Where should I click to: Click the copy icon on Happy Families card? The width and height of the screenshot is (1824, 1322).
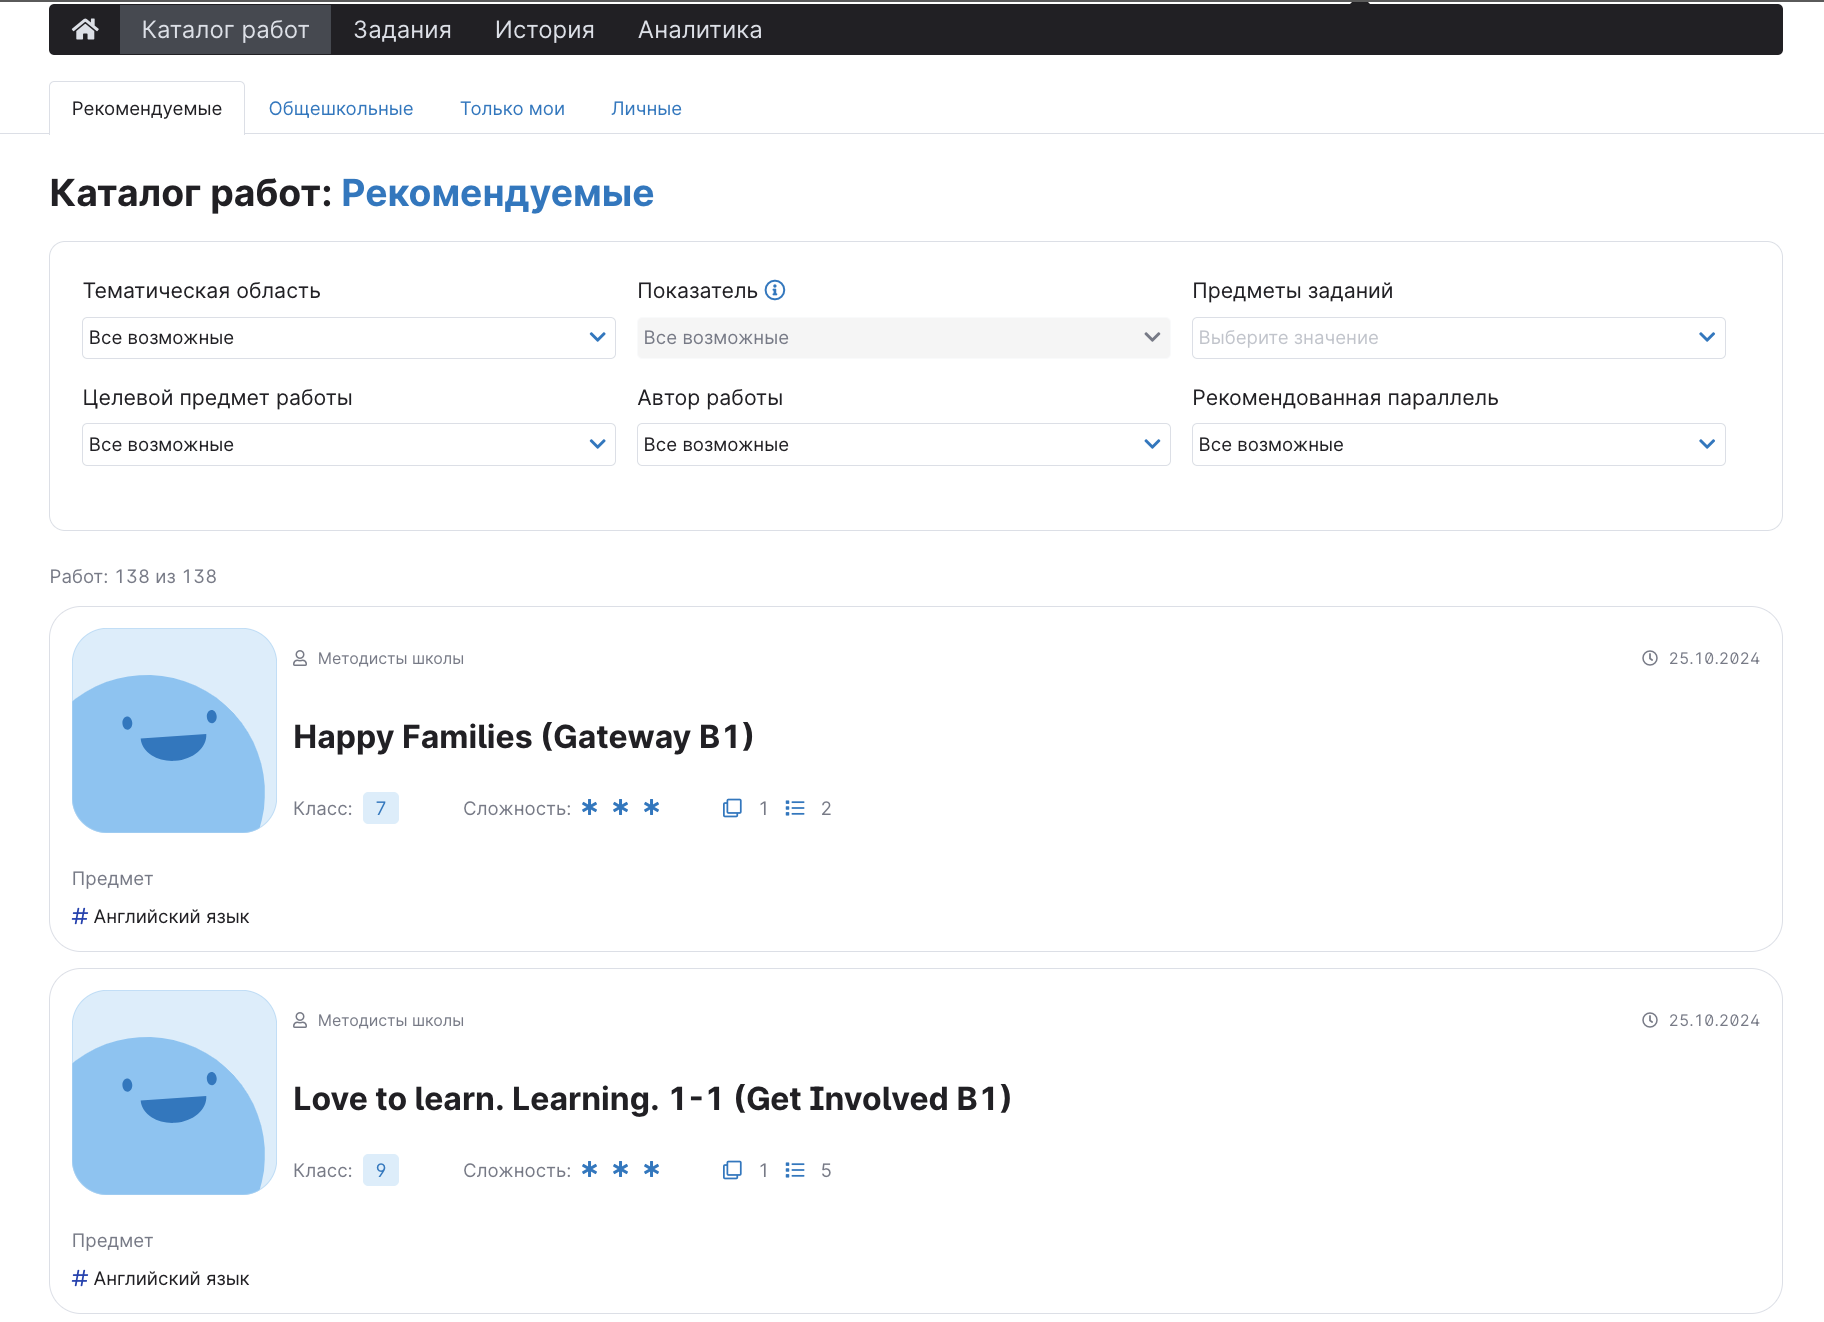click(x=732, y=808)
